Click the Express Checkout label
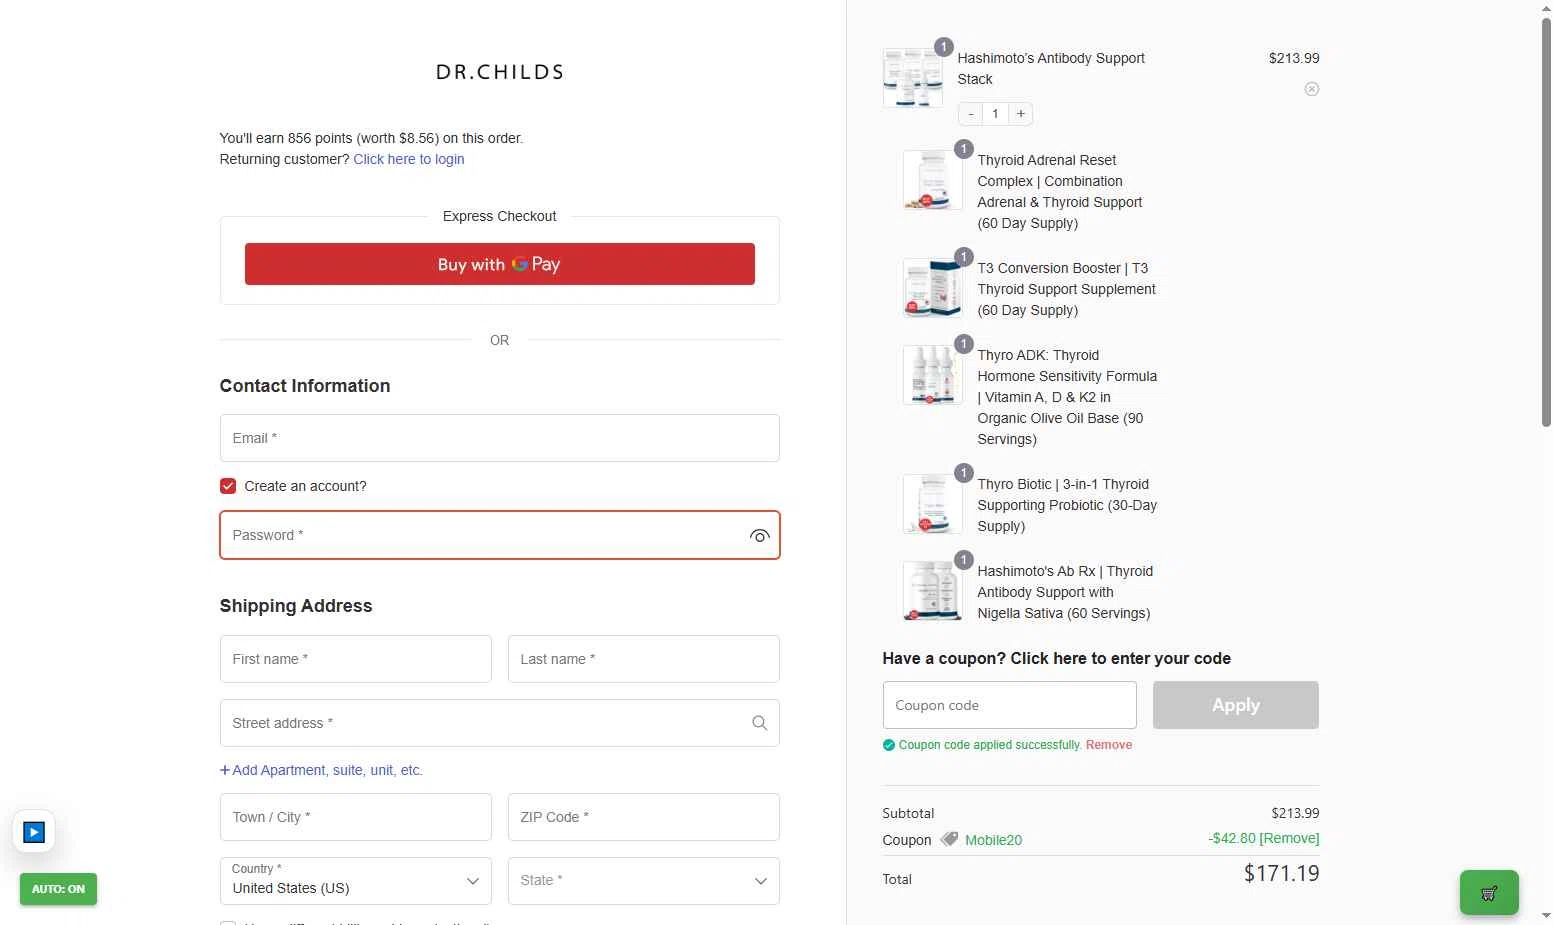This screenshot has height=925, width=1554. (x=500, y=216)
